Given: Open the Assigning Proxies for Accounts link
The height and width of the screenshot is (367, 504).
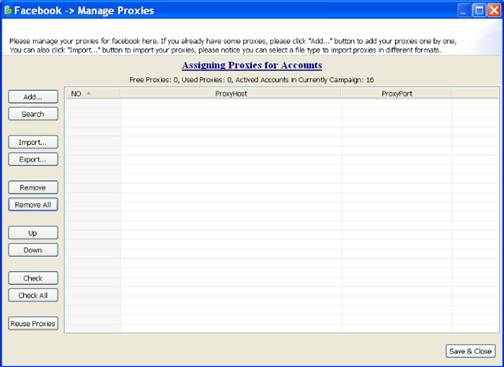Looking at the screenshot, I should pos(252,65).
